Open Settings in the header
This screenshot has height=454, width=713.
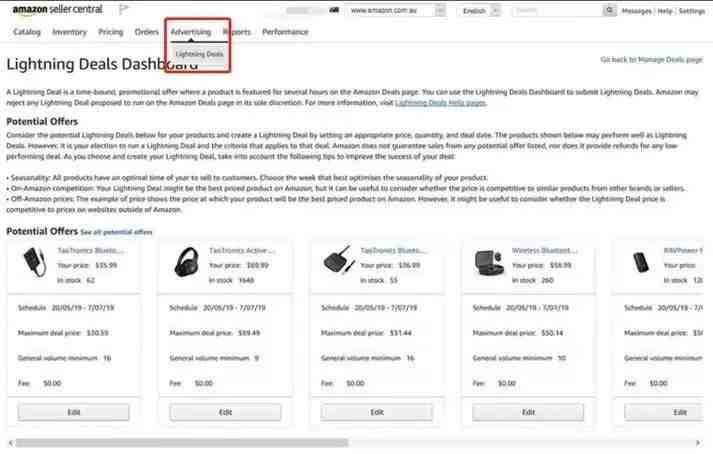(691, 11)
